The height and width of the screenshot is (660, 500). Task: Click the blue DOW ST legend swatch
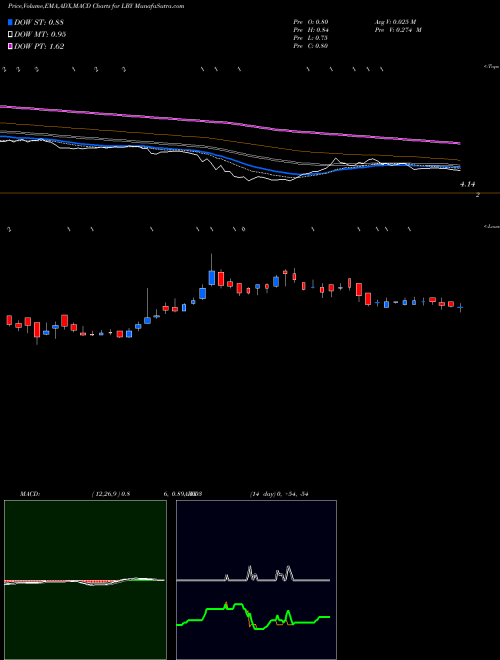tap(10, 22)
